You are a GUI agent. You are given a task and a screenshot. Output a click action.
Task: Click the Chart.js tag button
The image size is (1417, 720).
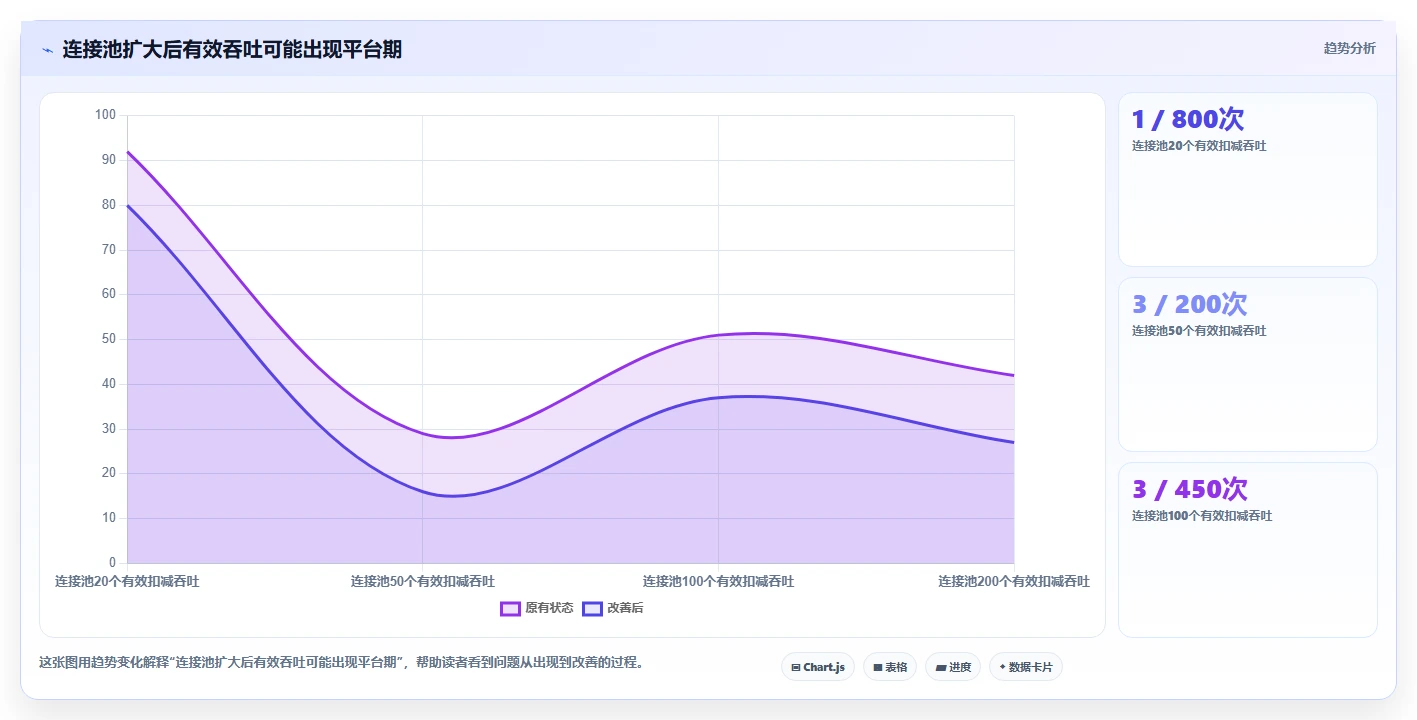[x=818, y=667]
